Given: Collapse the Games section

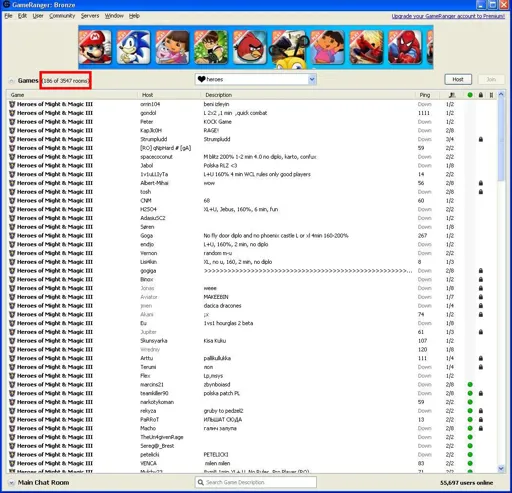Looking at the screenshot, I should [x=11, y=81].
